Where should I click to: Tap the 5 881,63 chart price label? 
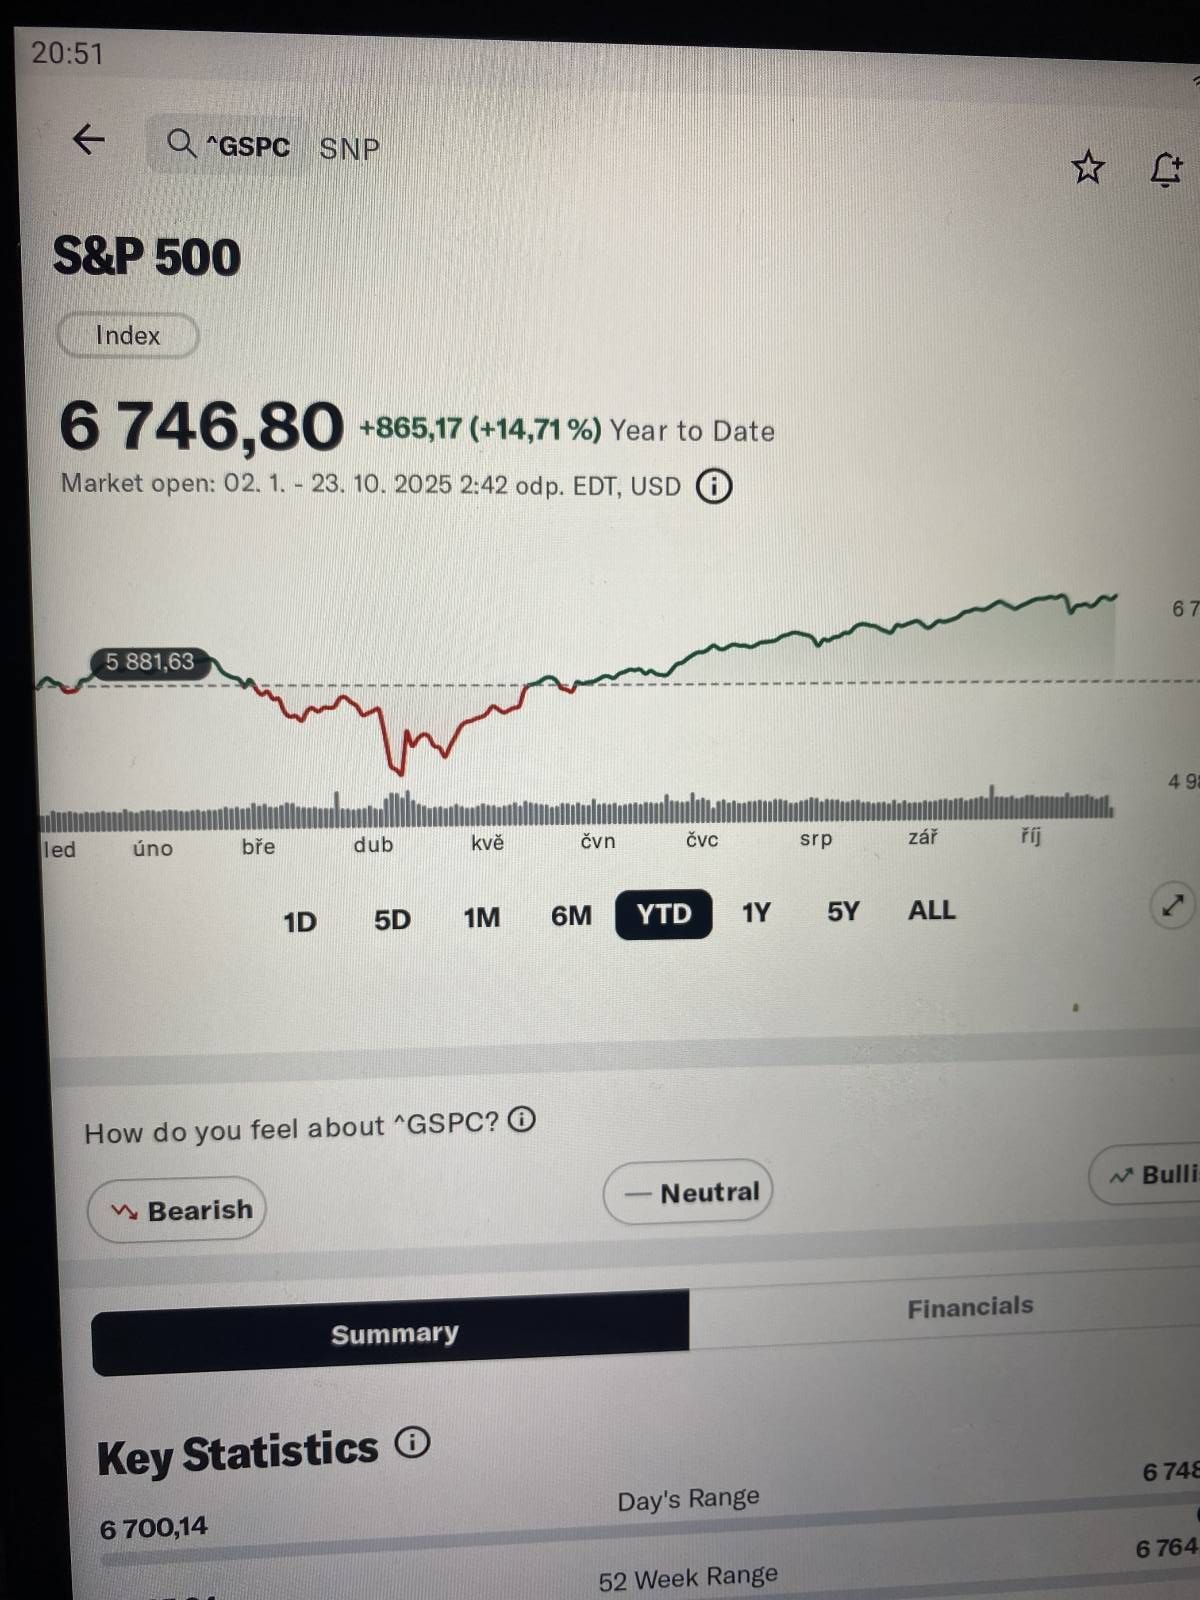(150, 662)
